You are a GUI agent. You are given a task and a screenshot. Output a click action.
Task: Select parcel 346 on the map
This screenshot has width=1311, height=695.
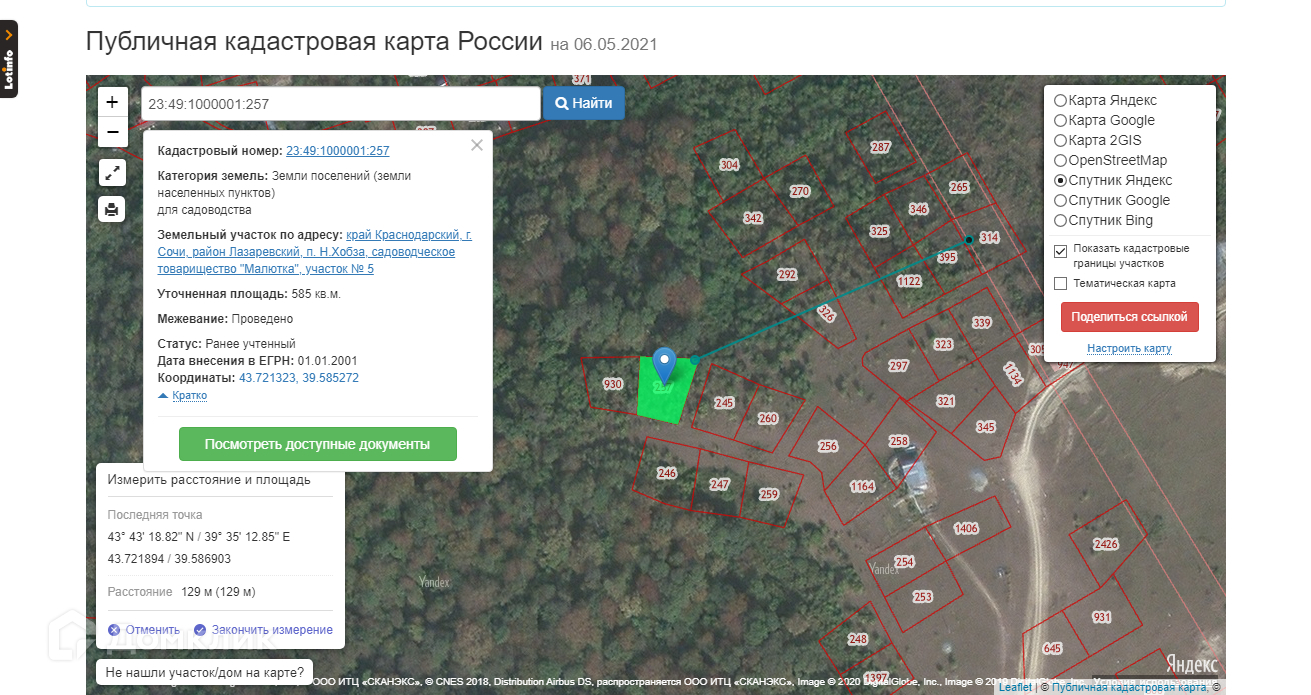[919, 209]
